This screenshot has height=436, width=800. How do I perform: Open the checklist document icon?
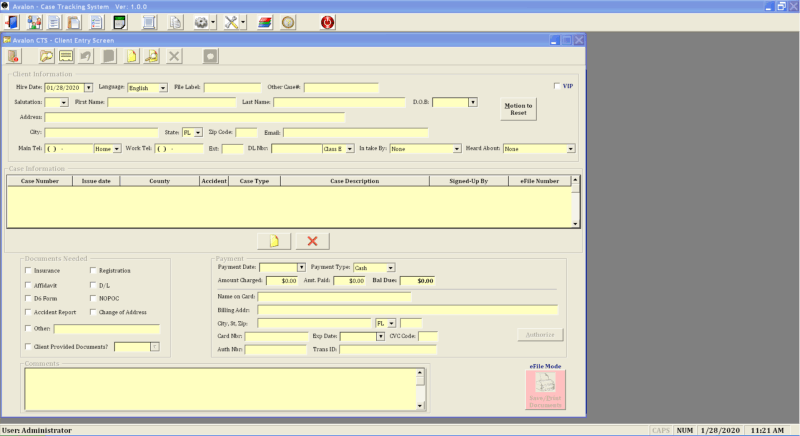pyautogui.click(x=96, y=22)
